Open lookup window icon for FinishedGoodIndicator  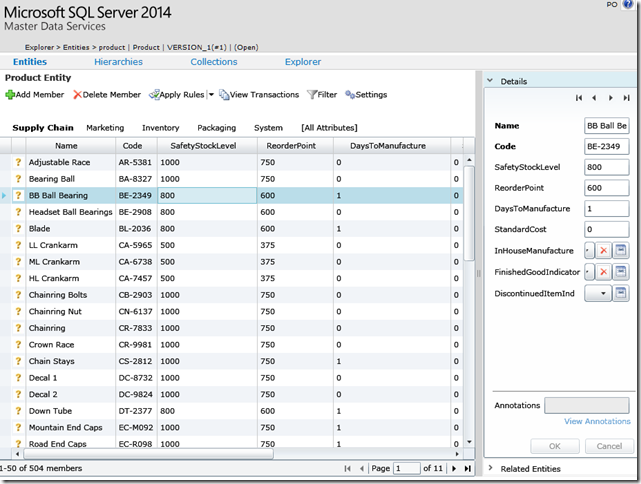pos(621,272)
